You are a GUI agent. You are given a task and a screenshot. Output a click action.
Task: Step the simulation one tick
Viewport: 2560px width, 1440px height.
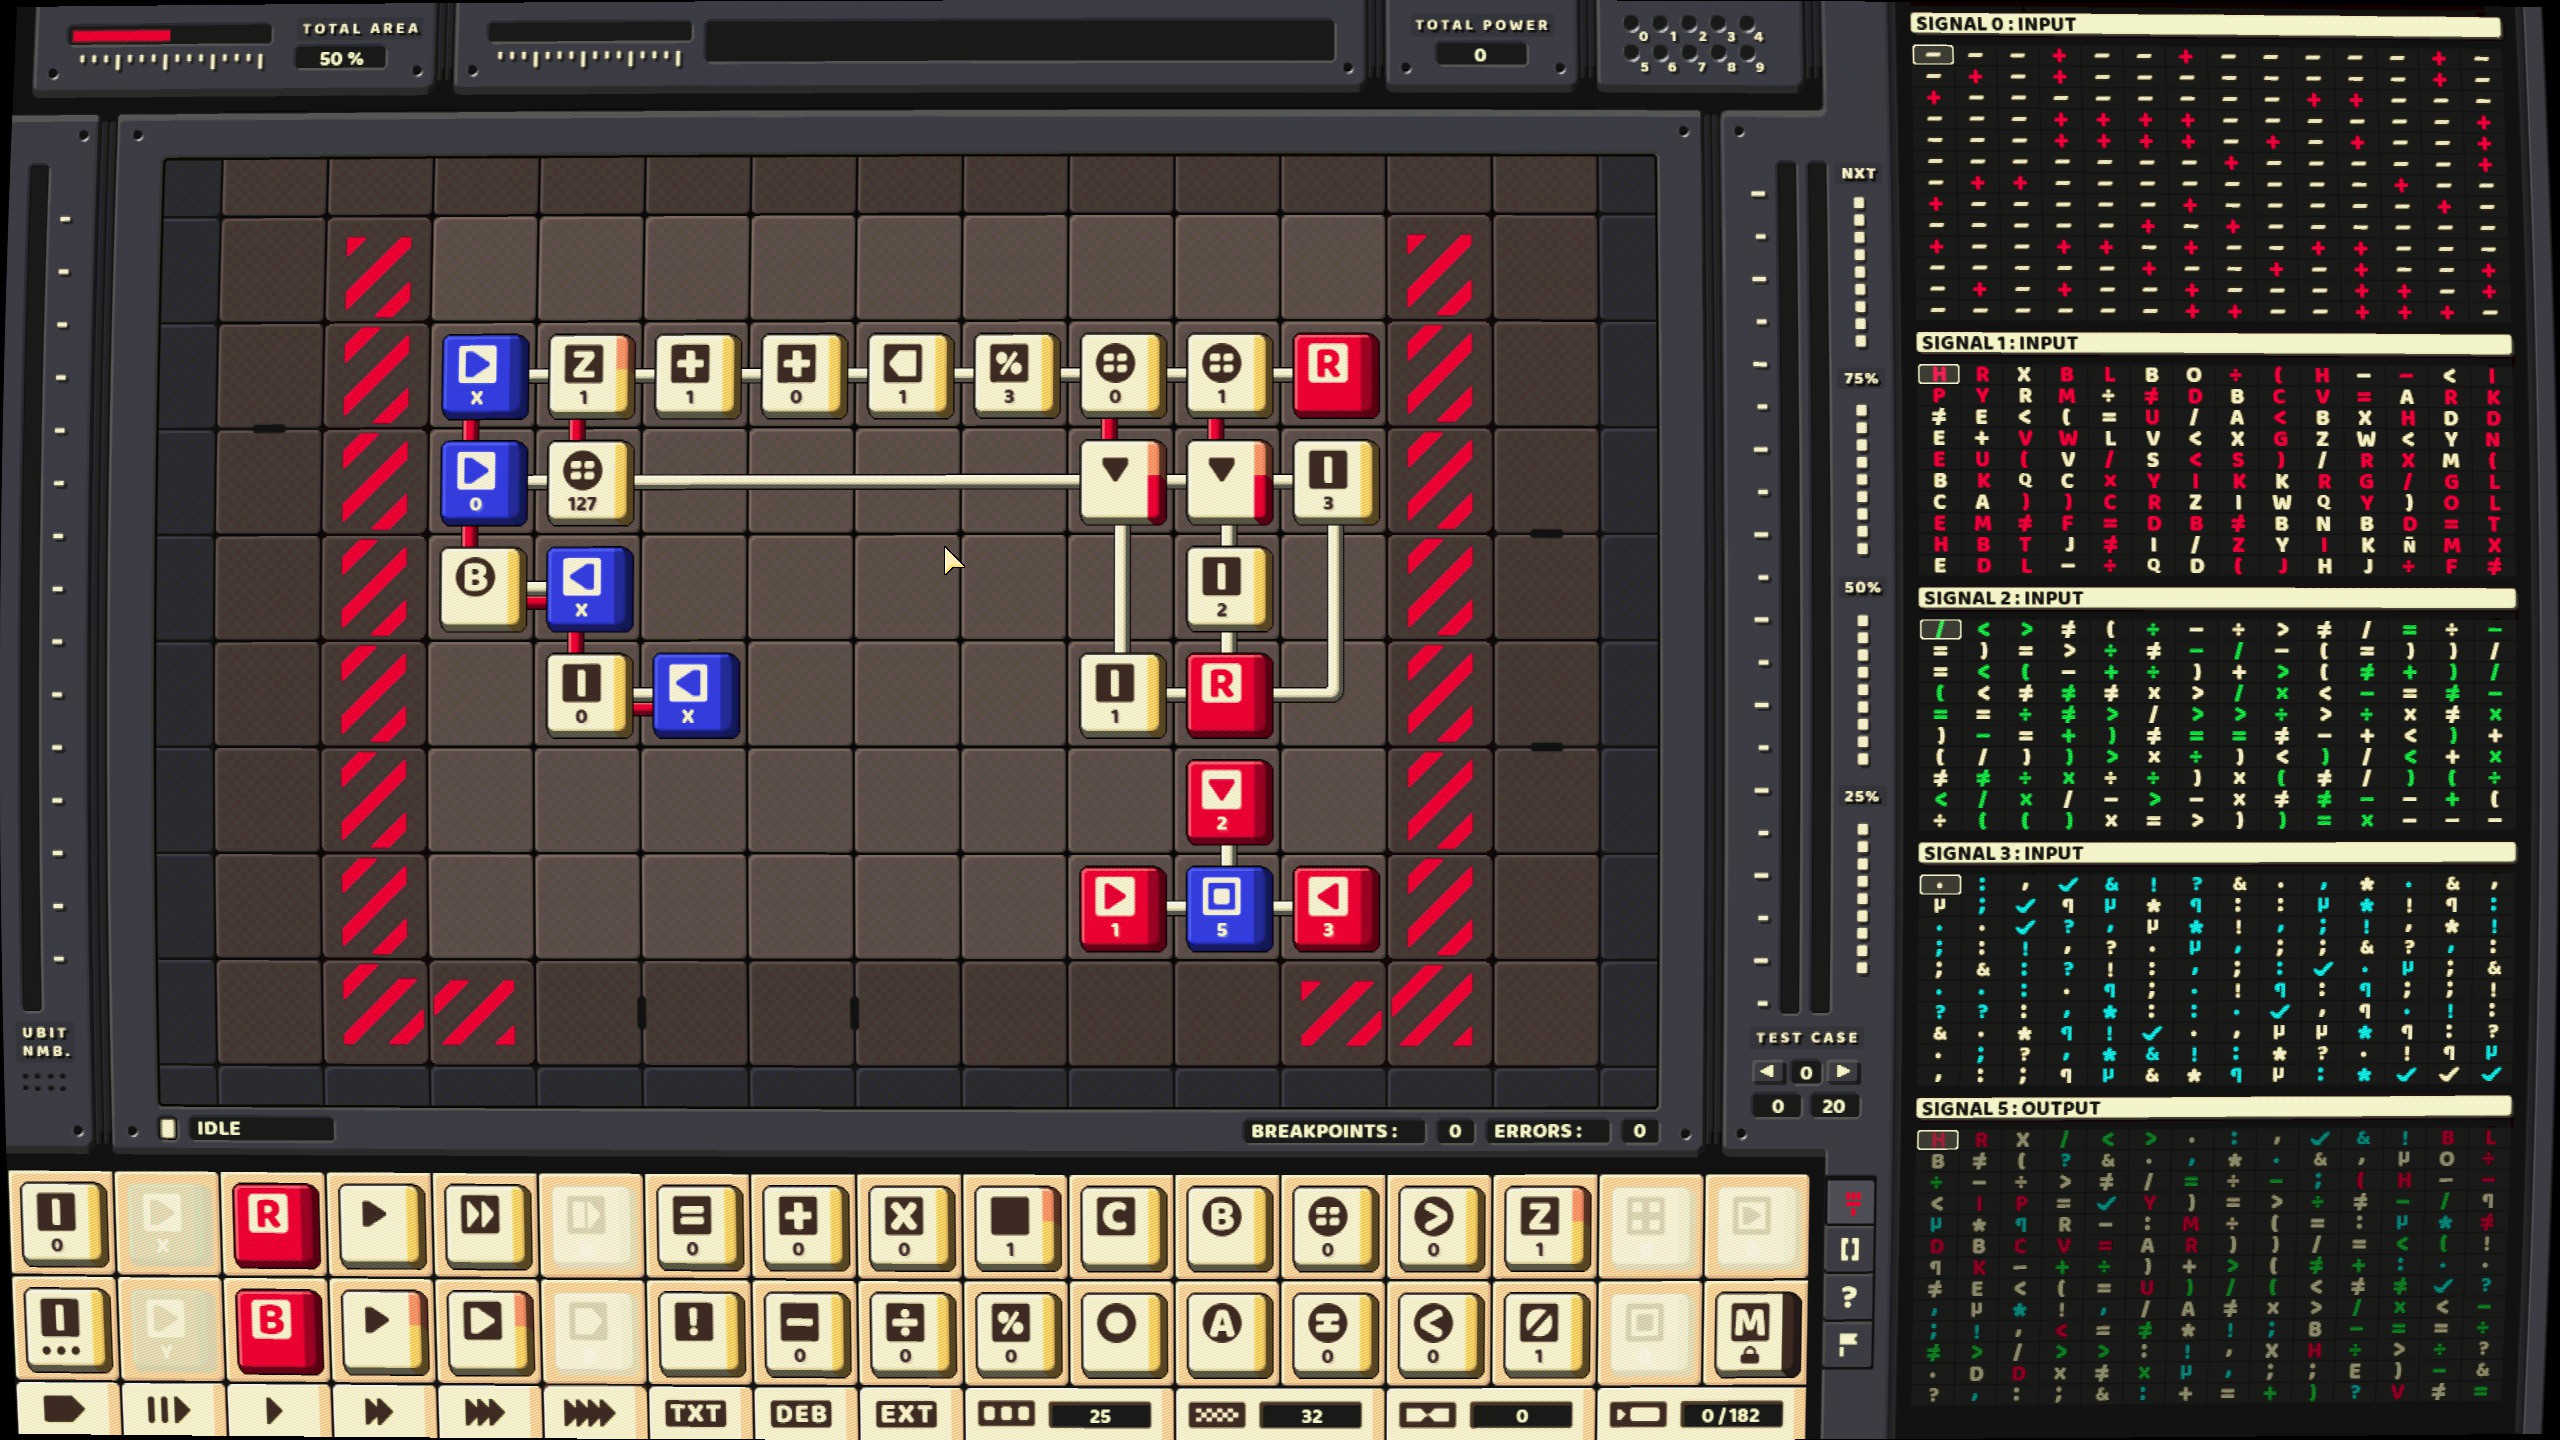(168, 1411)
